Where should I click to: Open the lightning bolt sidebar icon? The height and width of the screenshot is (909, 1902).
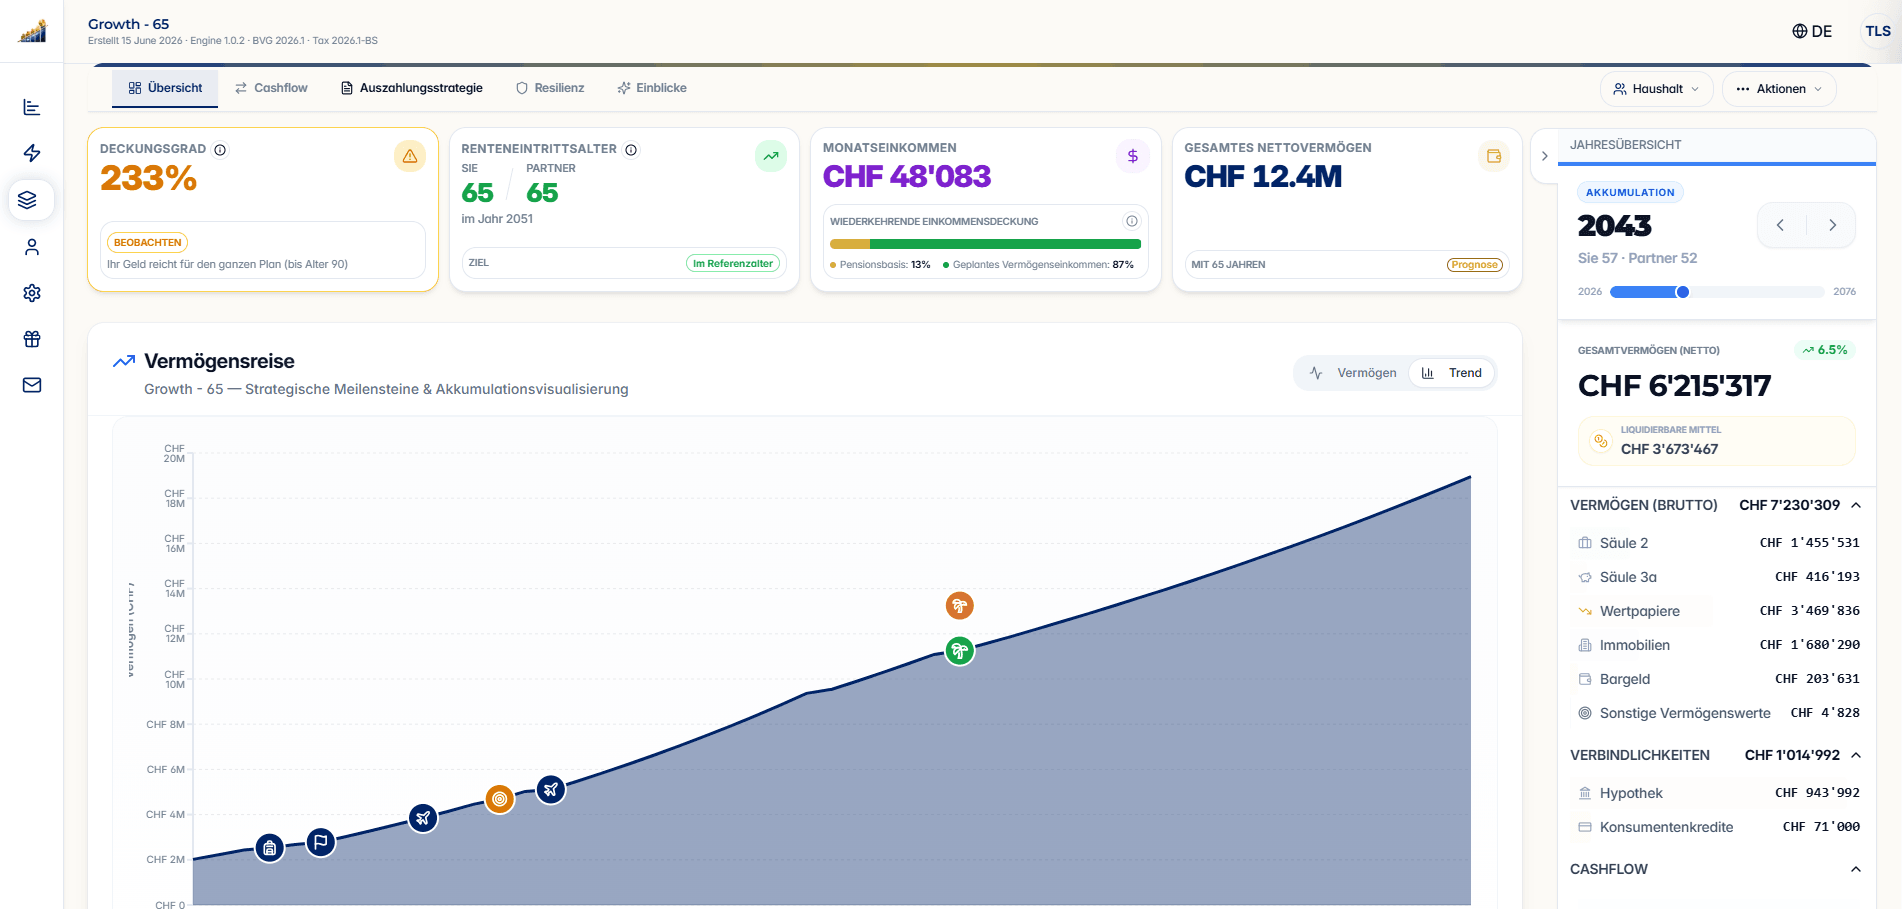click(32, 153)
